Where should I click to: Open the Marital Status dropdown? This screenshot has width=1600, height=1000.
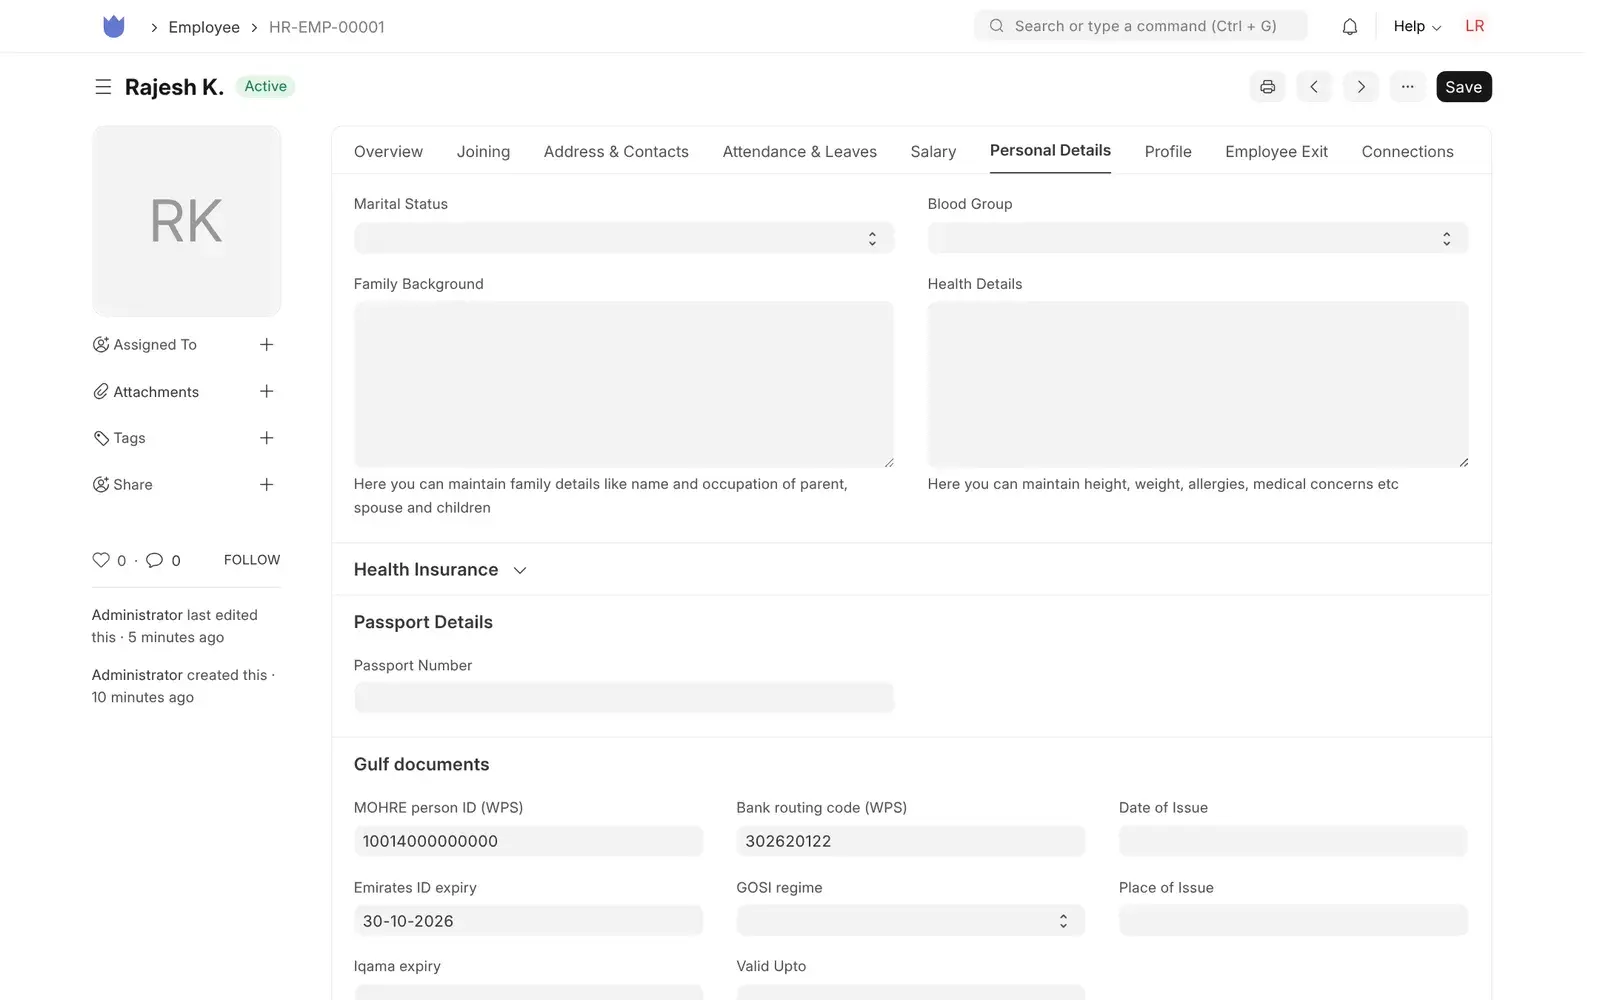[x=624, y=238]
